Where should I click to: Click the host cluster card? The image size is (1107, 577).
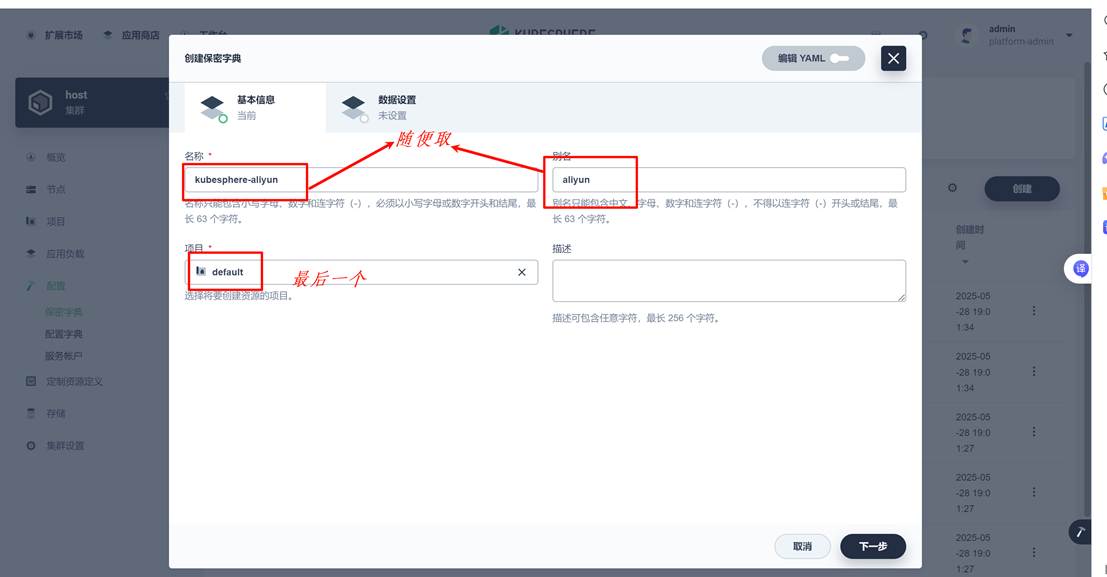[x=92, y=102]
